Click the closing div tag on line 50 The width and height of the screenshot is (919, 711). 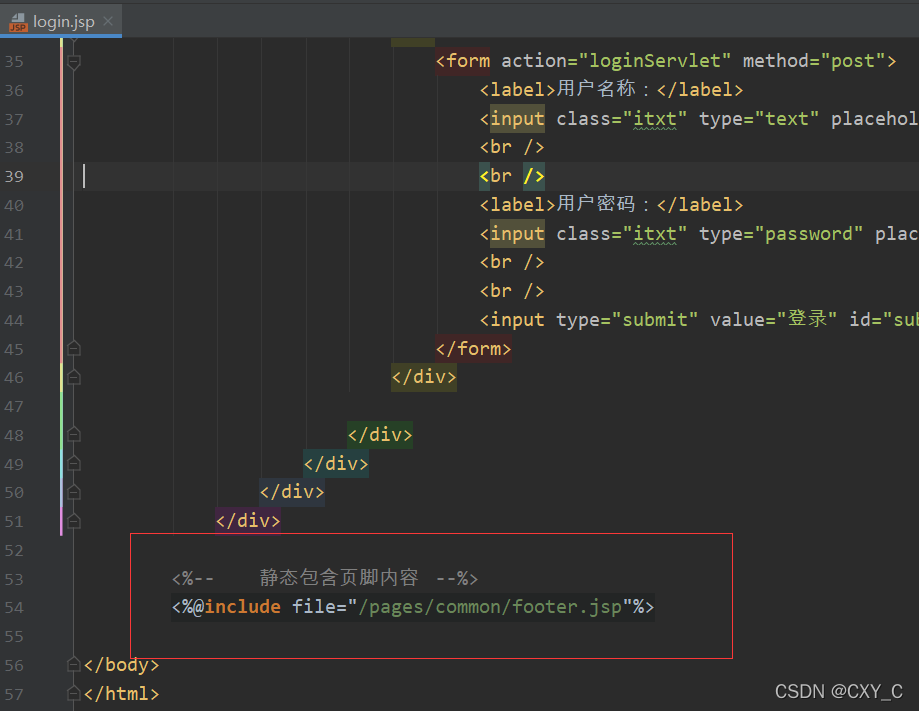pos(292,492)
